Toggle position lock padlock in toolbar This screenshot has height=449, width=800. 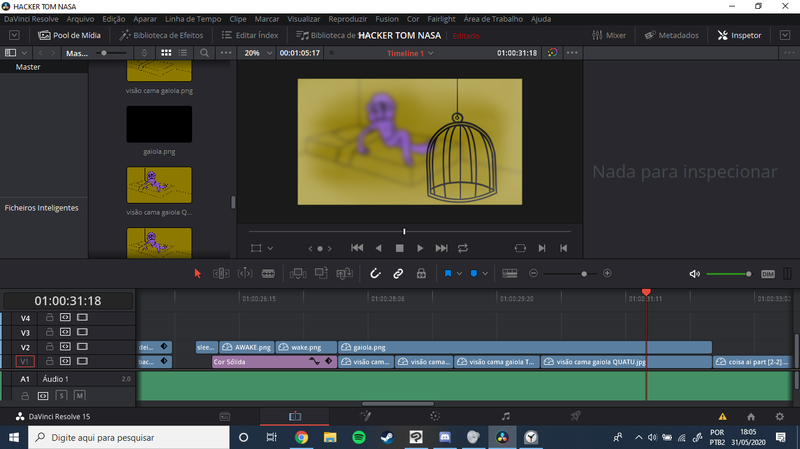[421, 273]
